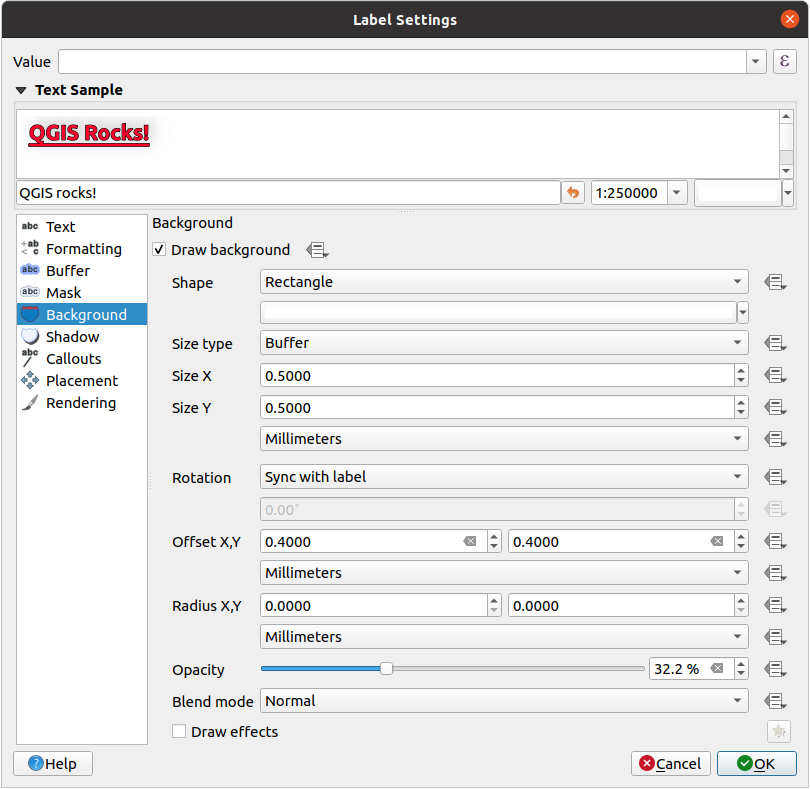This screenshot has width=810, height=789.
Task: Collapse the Text Sample section
Action: (x=21, y=90)
